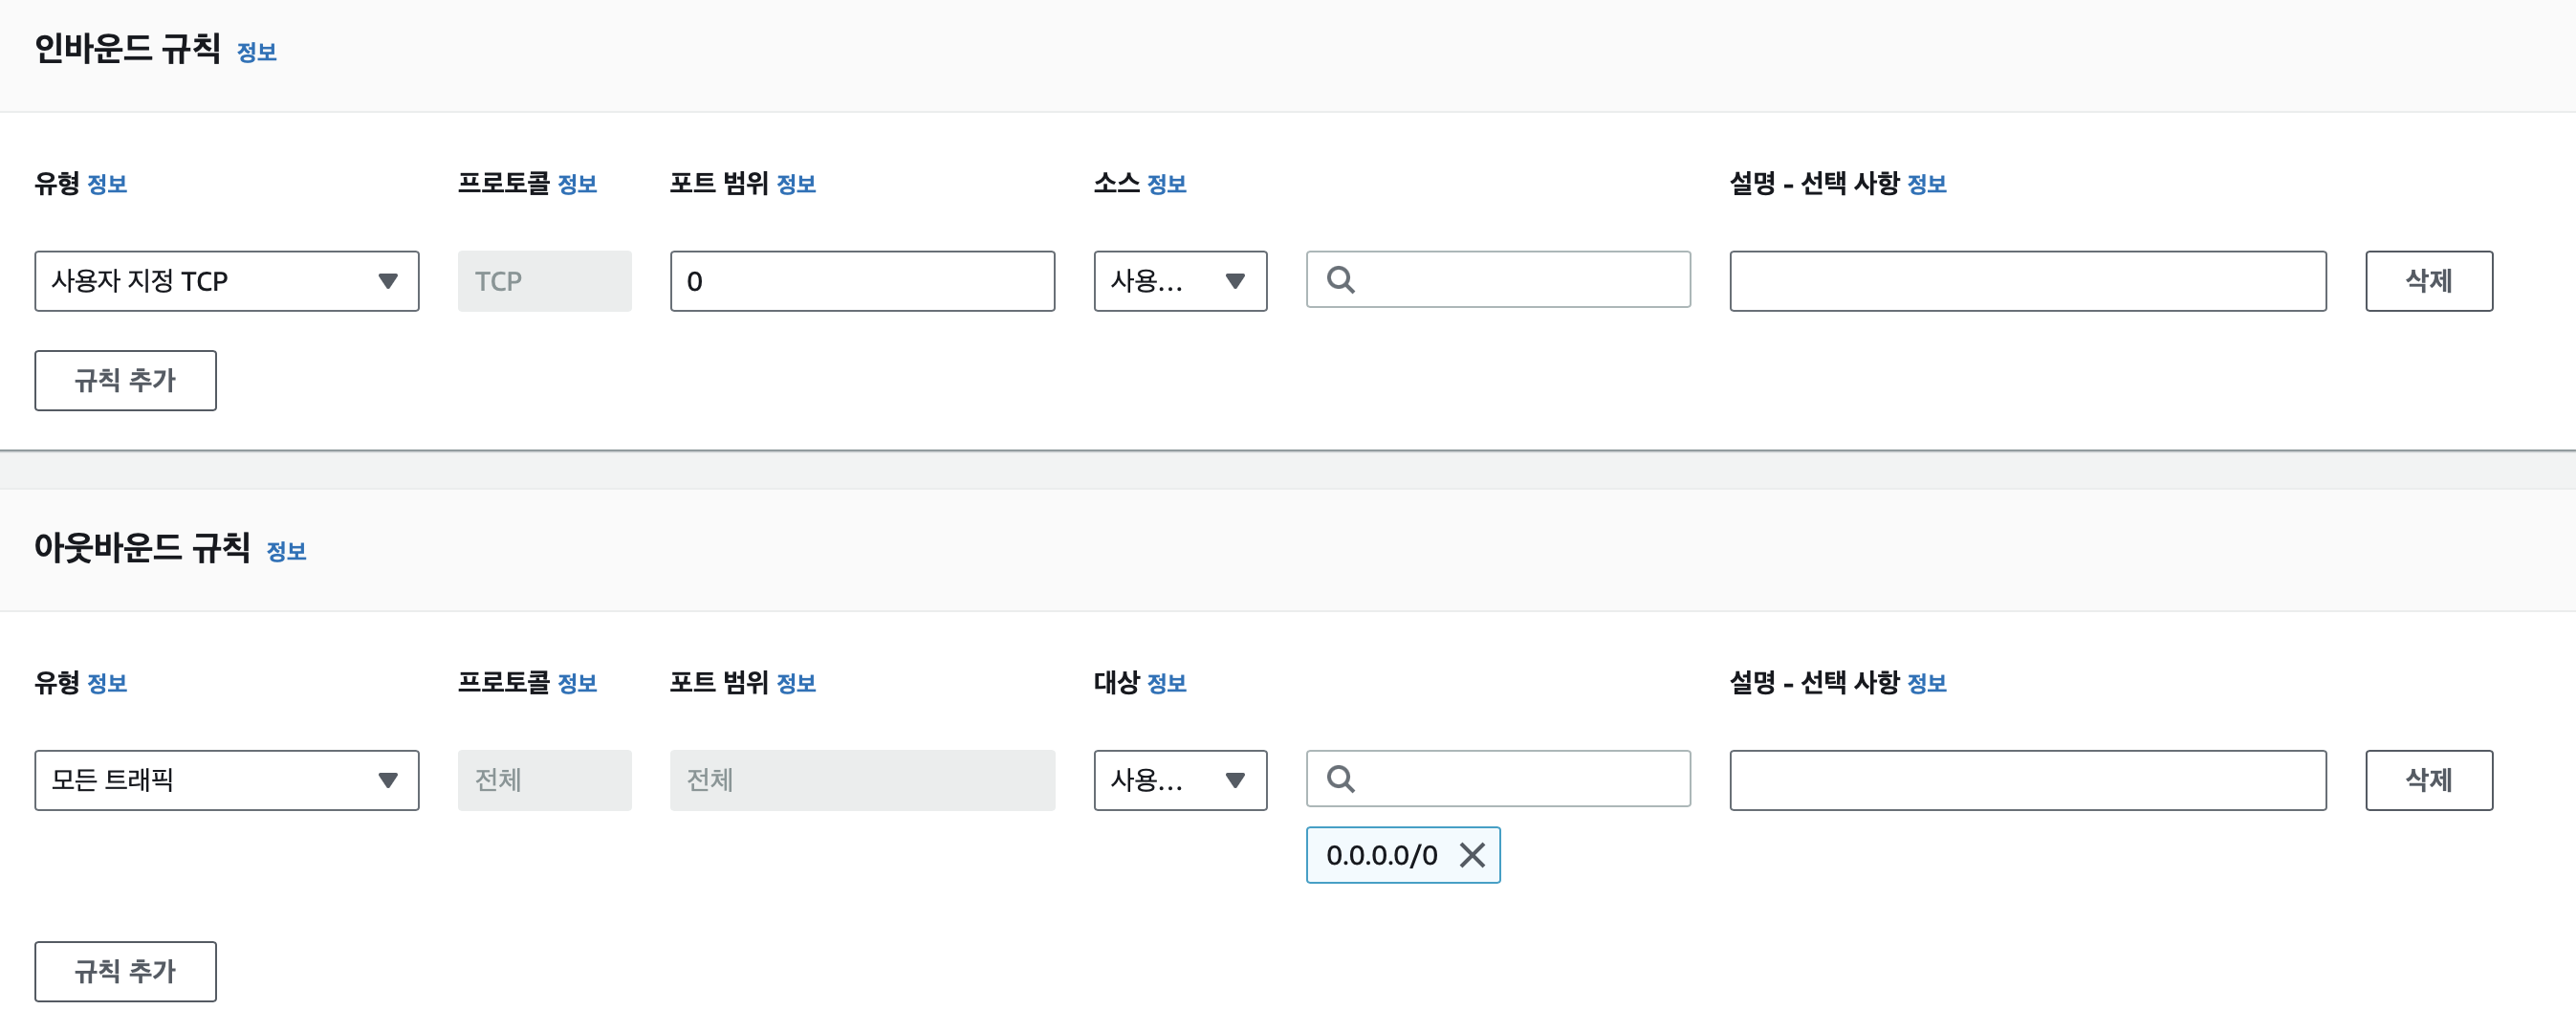Open '대상' 정보 link
The height and width of the screenshot is (1010, 2576).
tap(1166, 683)
